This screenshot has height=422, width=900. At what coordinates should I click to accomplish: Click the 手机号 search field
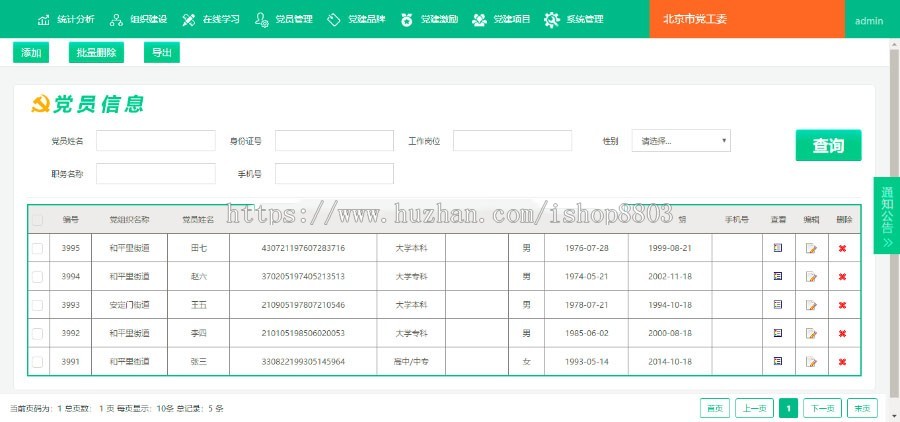coord(334,173)
